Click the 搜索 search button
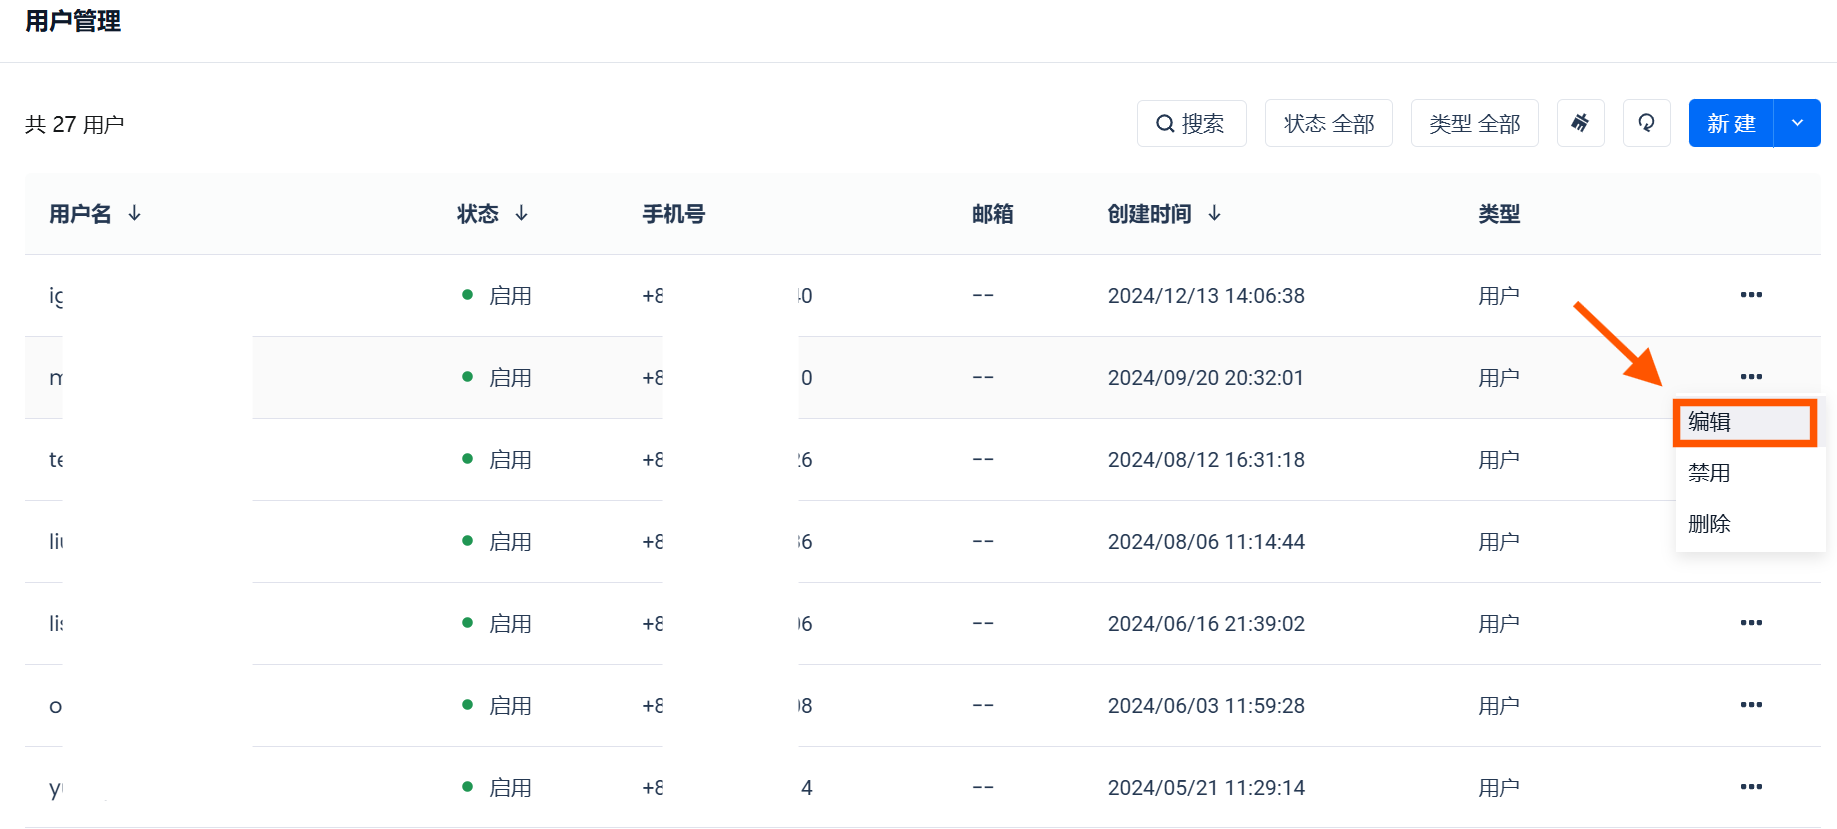This screenshot has width=1837, height=829. tap(1191, 123)
